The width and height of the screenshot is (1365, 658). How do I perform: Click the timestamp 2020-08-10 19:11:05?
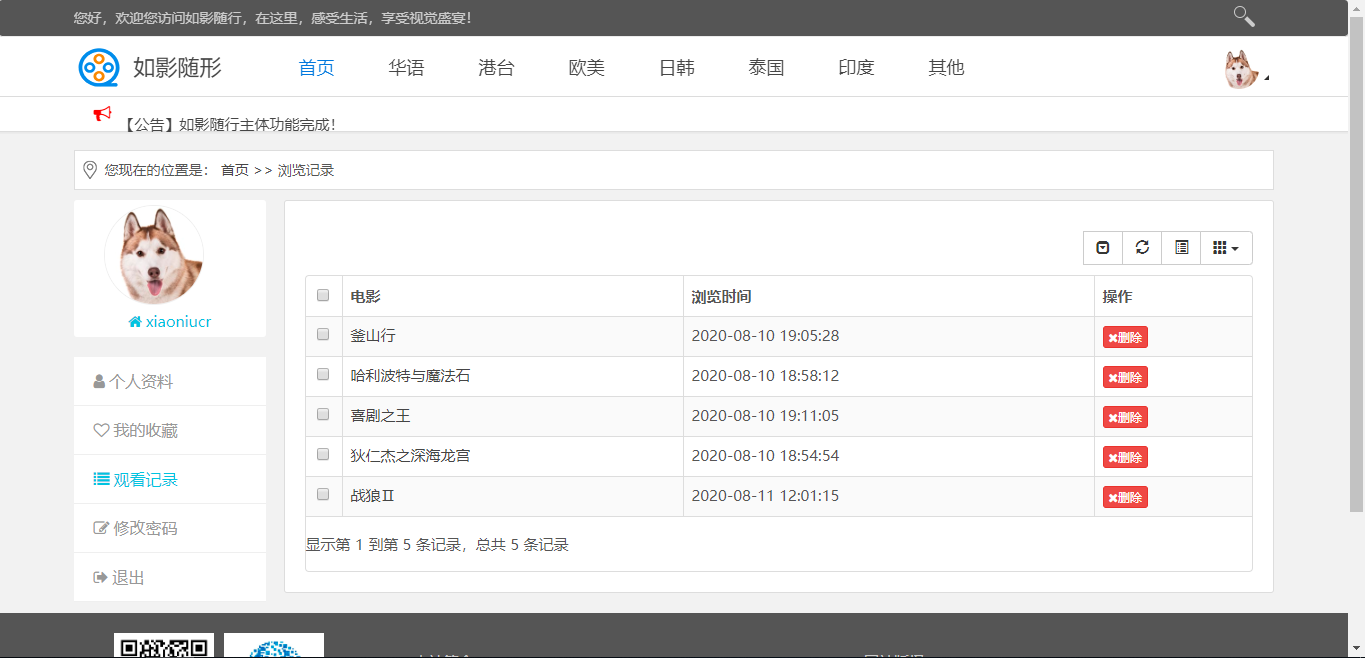pyautogui.click(x=765, y=416)
